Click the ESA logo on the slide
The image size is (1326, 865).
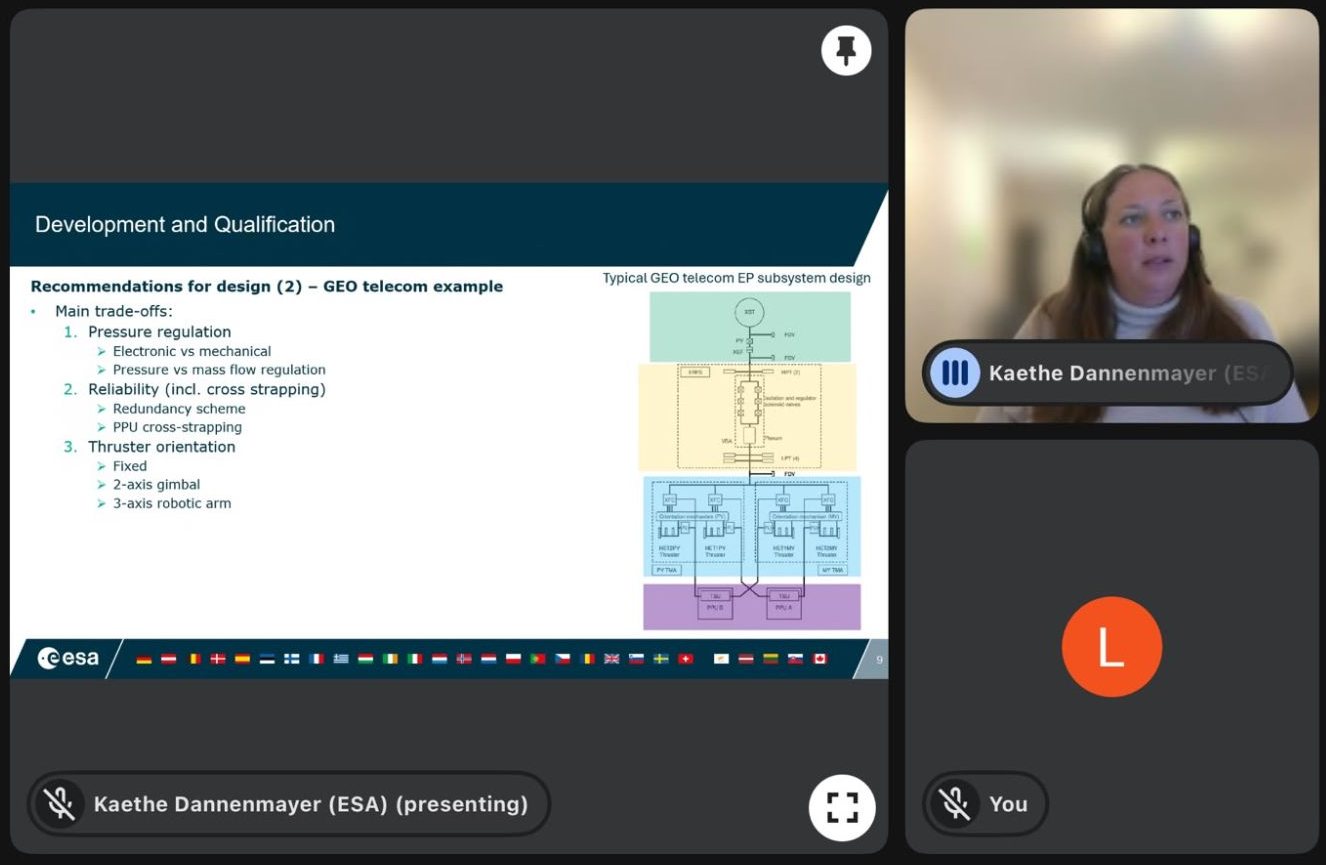pos(68,658)
